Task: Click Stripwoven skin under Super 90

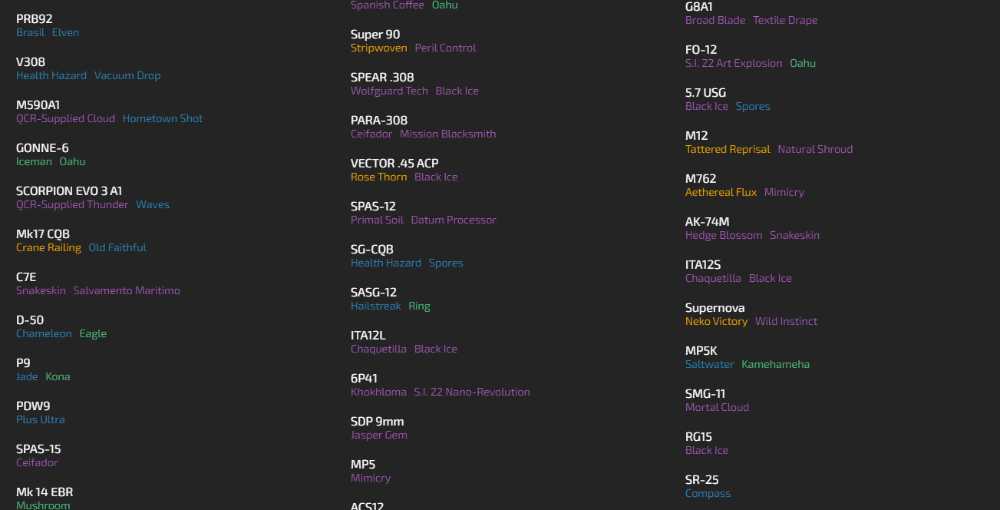Action: 379,48
